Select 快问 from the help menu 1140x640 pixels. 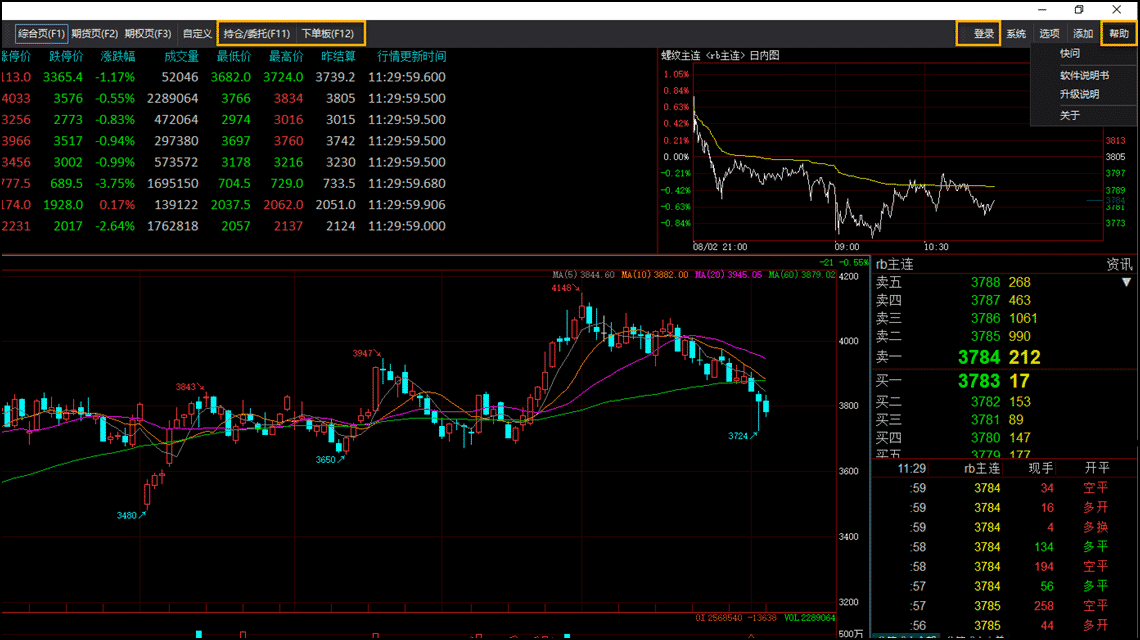tap(1070, 54)
